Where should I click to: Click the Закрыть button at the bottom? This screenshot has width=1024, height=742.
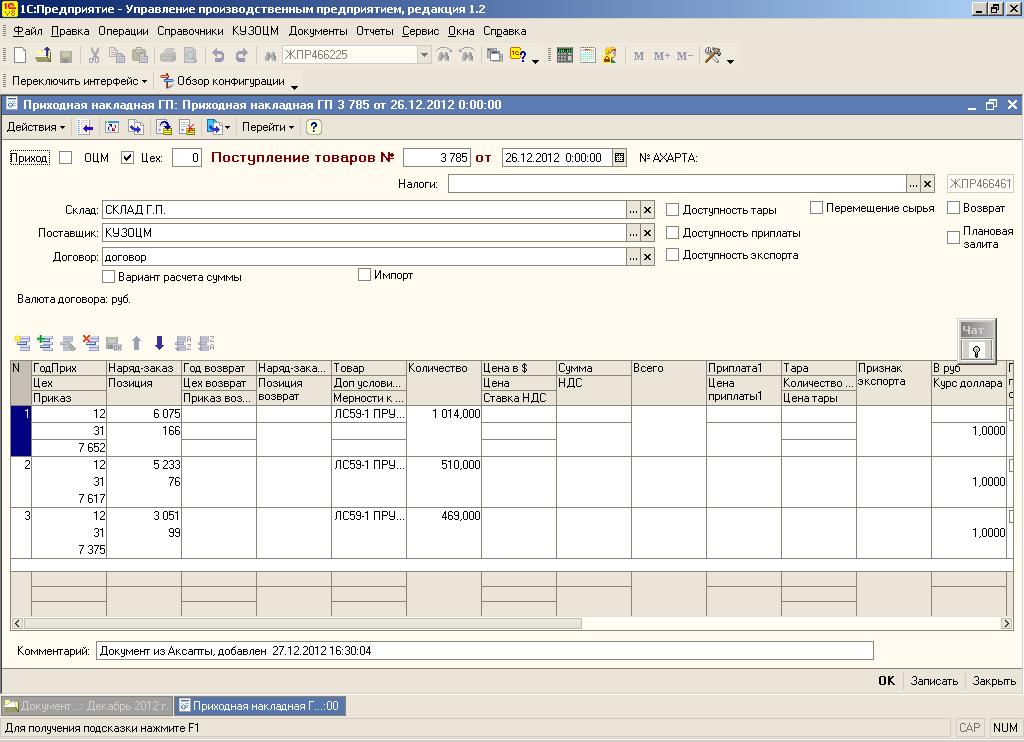tap(994, 681)
